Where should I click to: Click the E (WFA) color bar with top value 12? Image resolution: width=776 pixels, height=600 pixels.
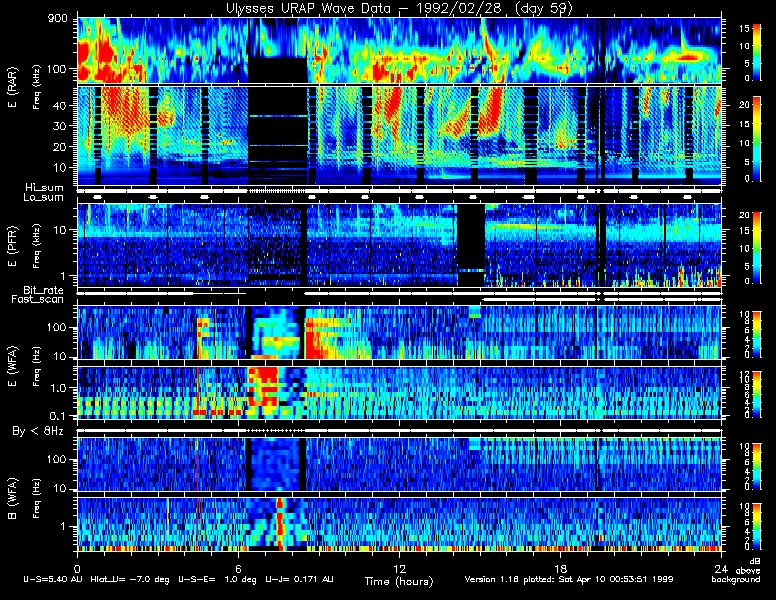tap(757, 394)
